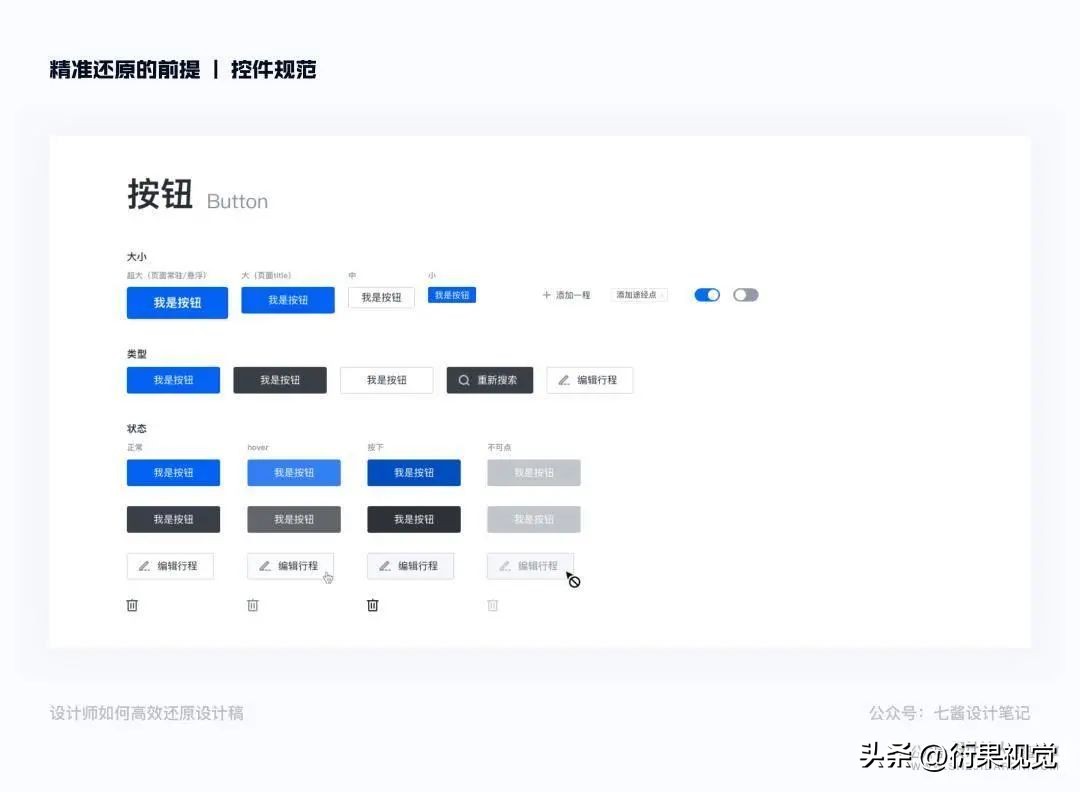This screenshot has height=792, width=1080.
Task: Click the 超大 blue 我是按钮 button
Action: pyautogui.click(x=177, y=302)
